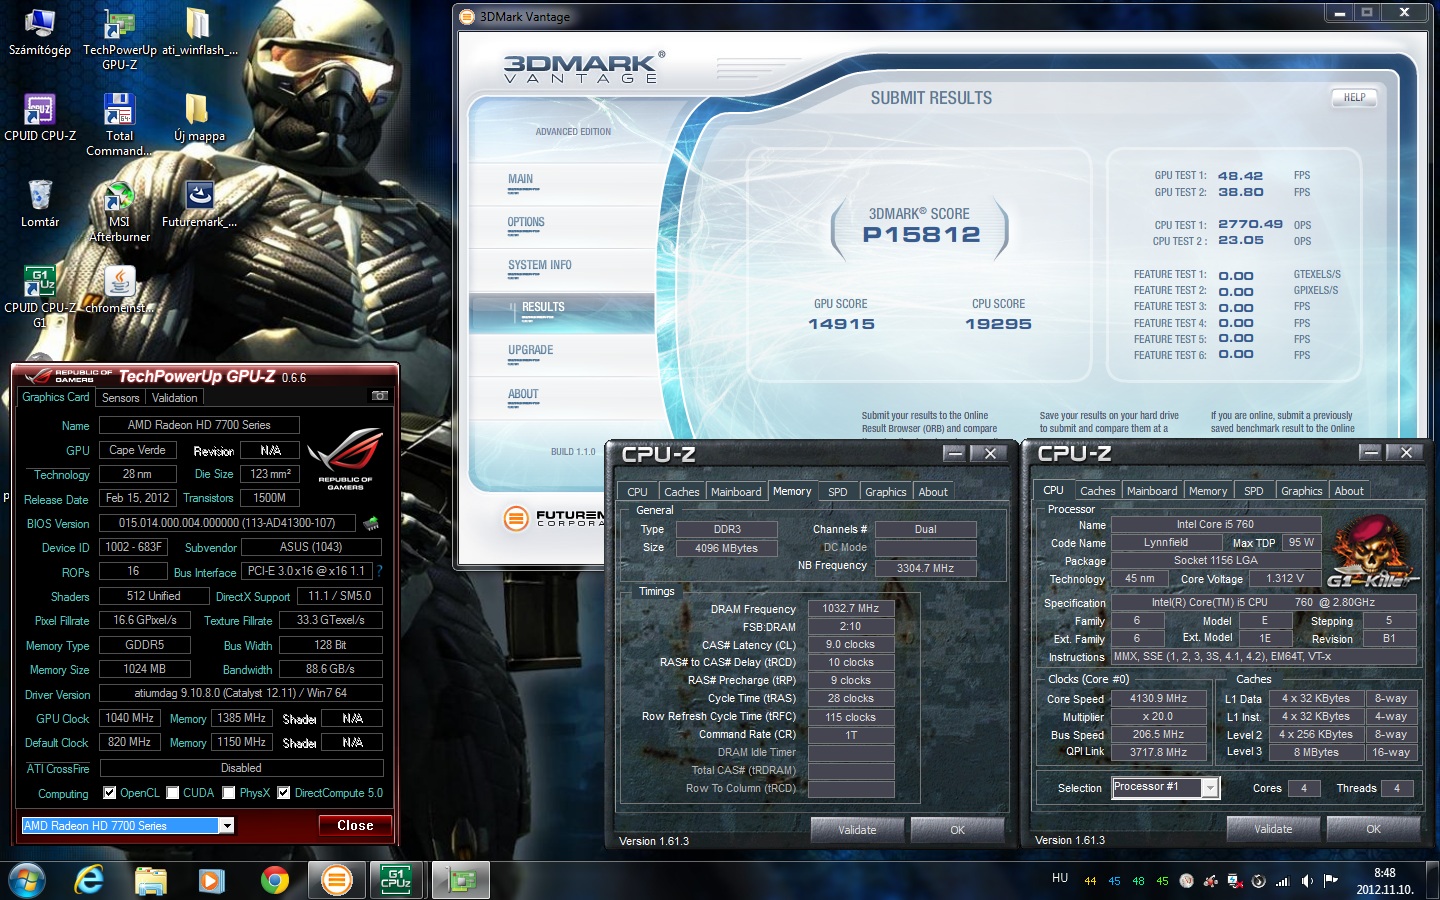Screen dimensions: 1440x900
Task: Click the HU language indicator in taskbar
Action: (x=1060, y=879)
